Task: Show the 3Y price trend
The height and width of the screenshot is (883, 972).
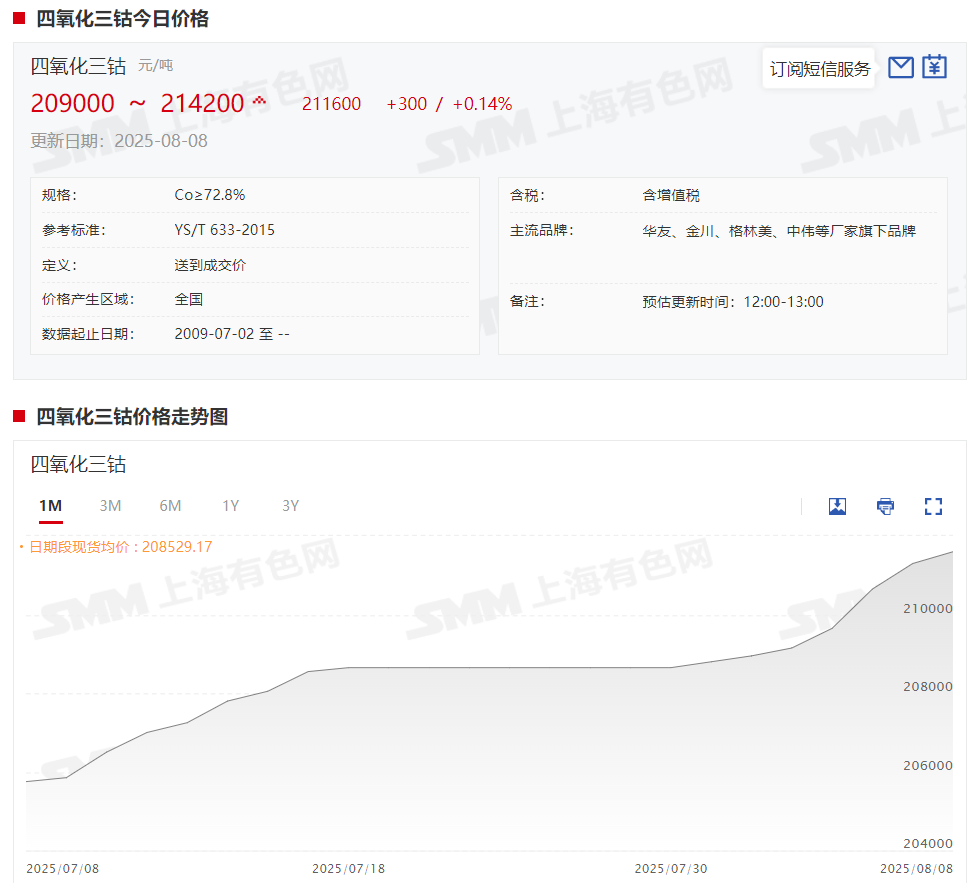Action: pos(290,506)
